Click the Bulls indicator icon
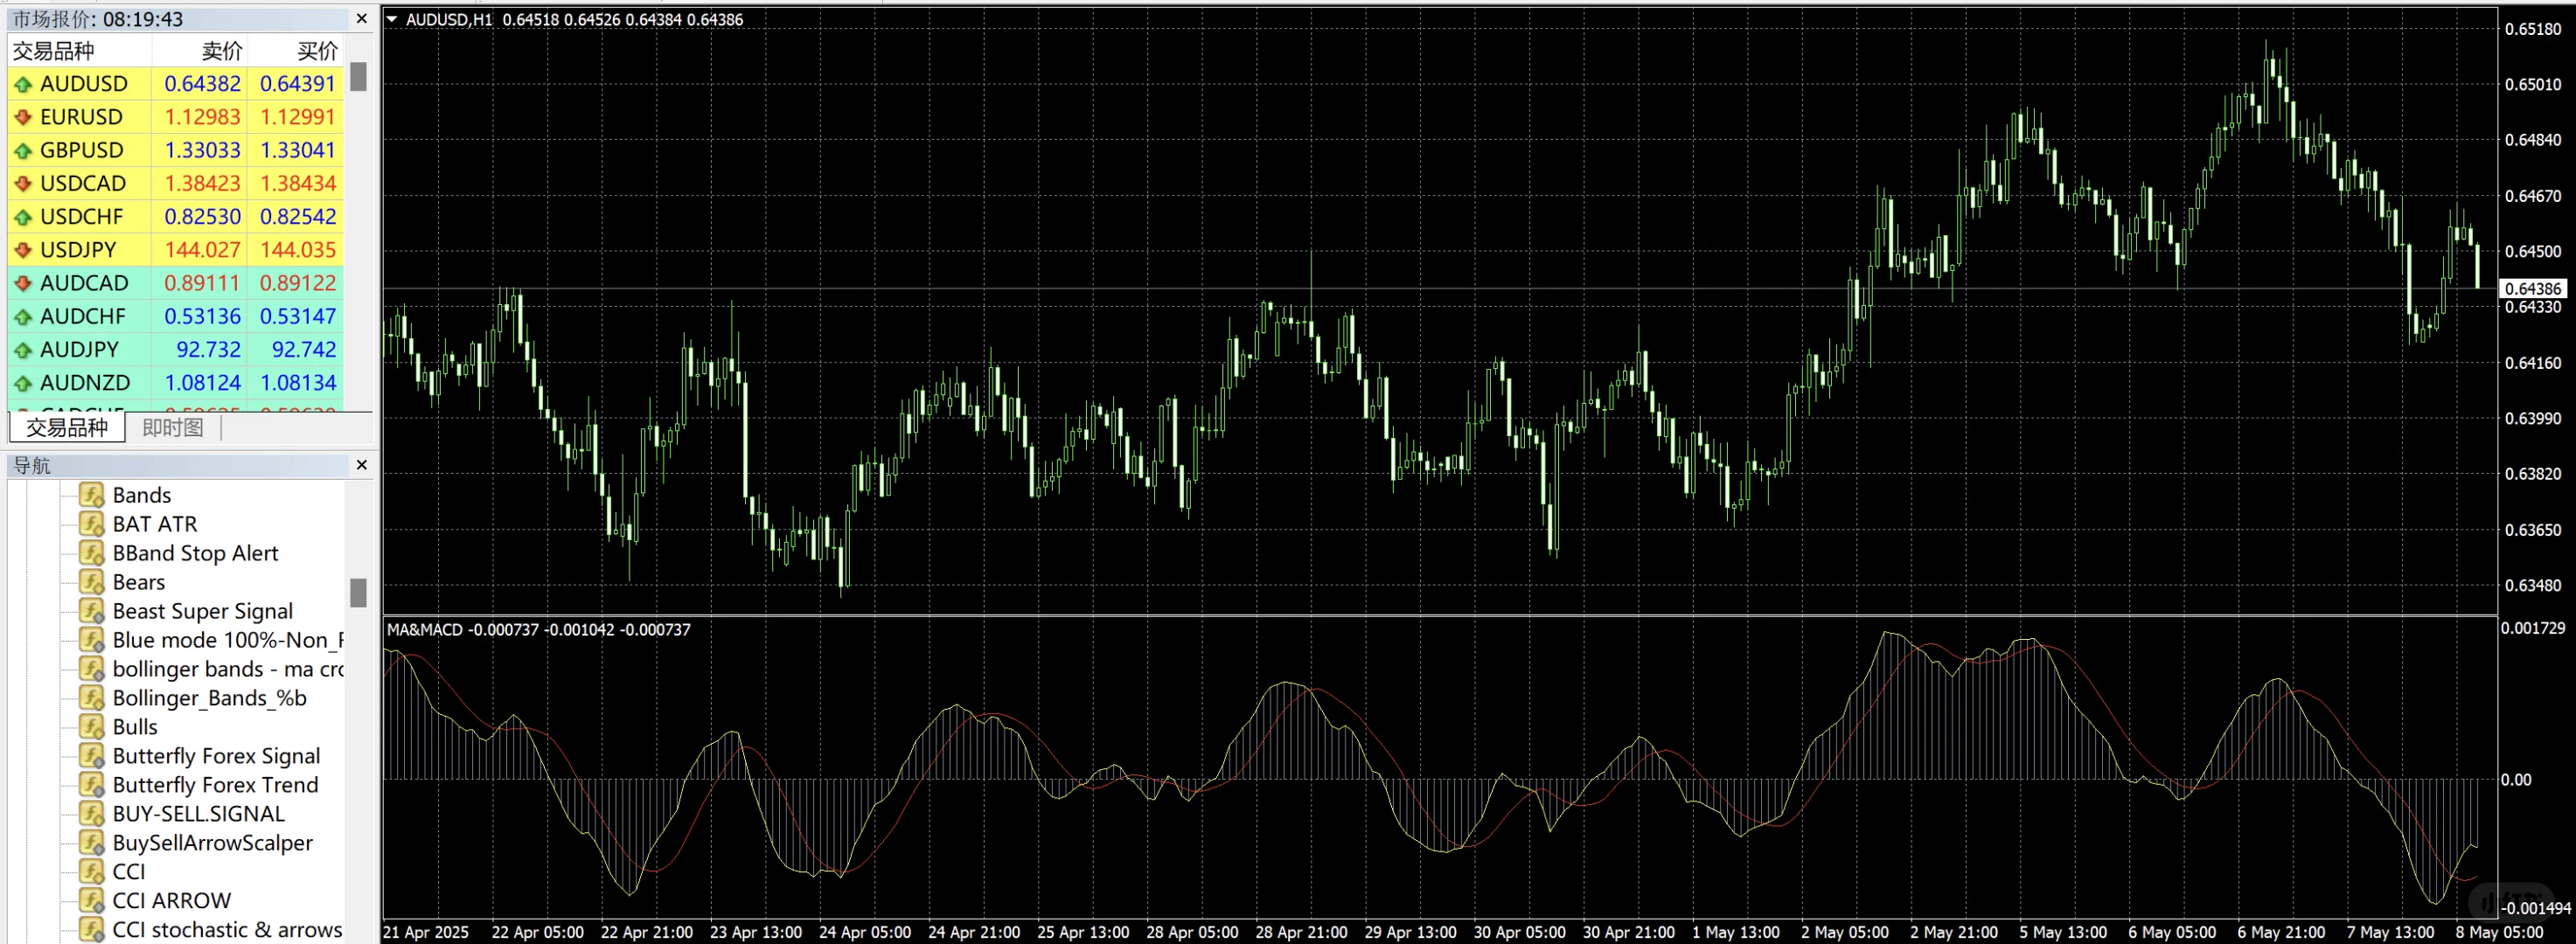This screenshot has width=2576, height=944. (92, 727)
